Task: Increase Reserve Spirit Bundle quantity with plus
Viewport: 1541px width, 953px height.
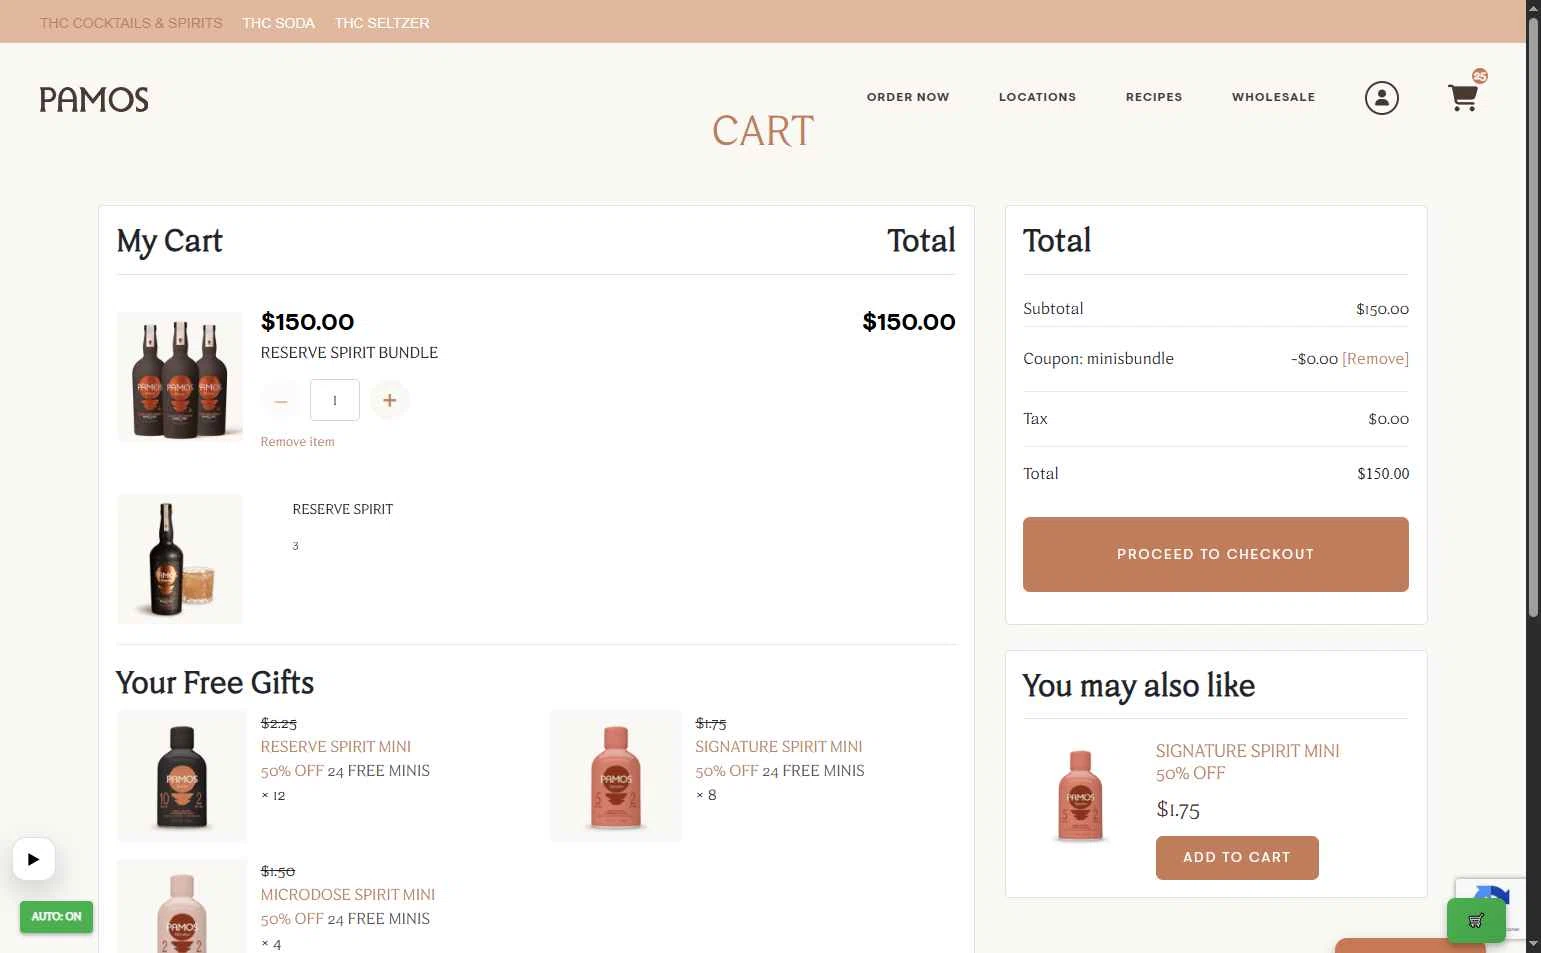Action: coord(390,400)
